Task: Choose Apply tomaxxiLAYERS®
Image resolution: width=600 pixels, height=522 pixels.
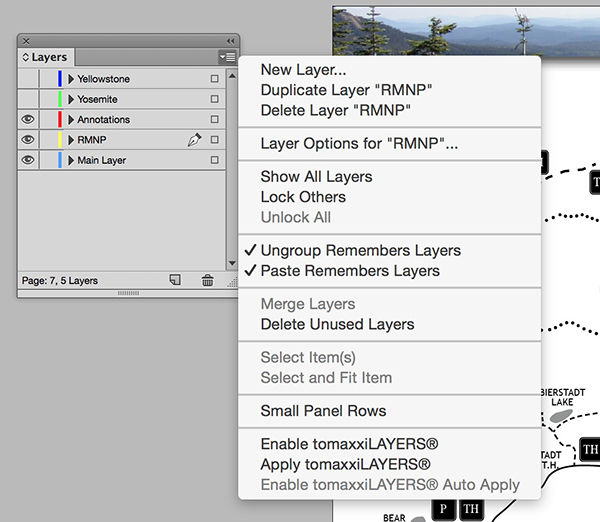Action: point(390,464)
